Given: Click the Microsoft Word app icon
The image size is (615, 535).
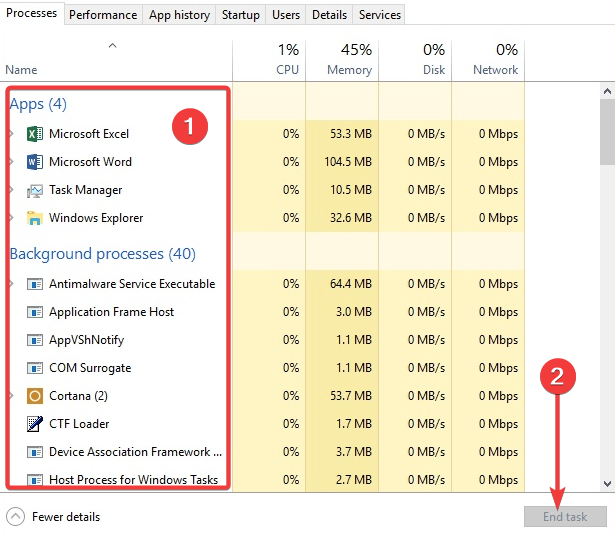Looking at the screenshot, I should point(35,162).
